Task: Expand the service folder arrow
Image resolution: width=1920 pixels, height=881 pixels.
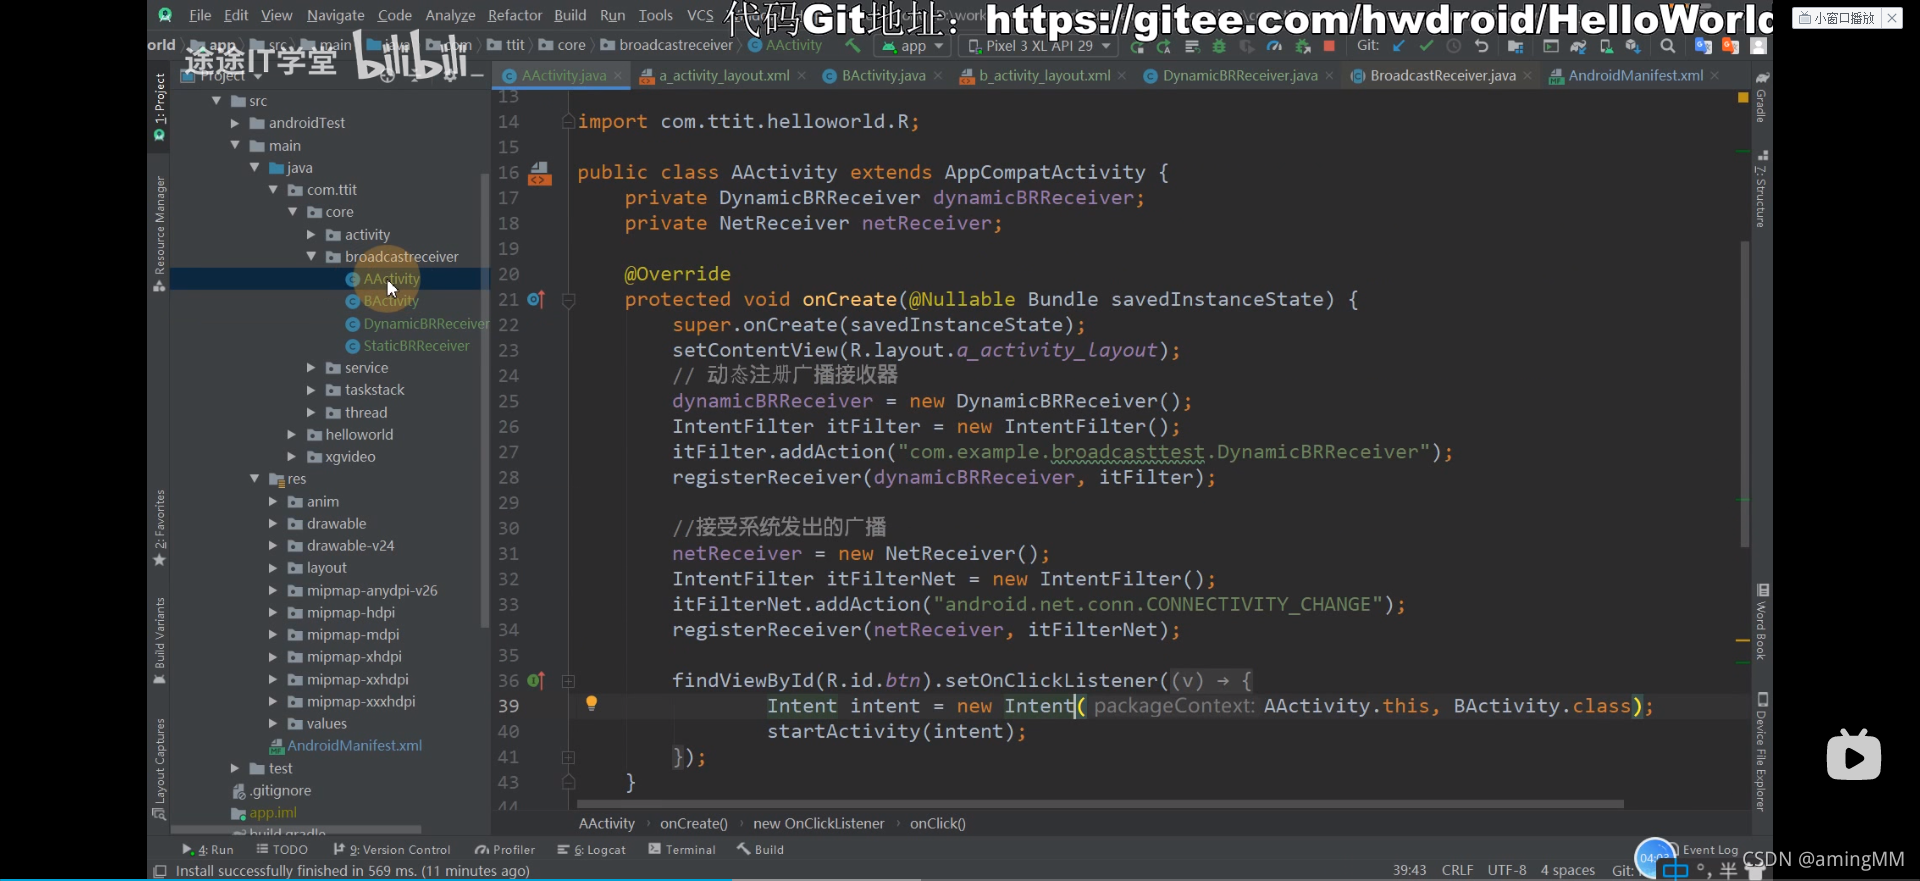Action: [311, 368]
